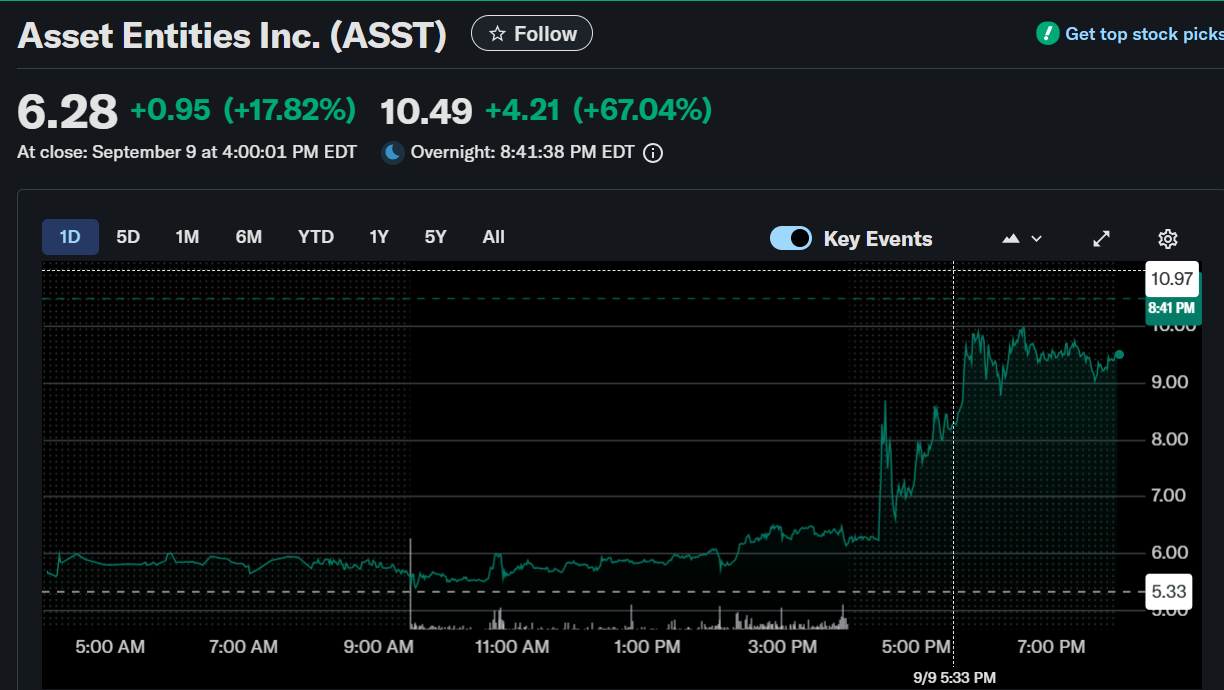Click the At close timestamp text

click(187, 153)
